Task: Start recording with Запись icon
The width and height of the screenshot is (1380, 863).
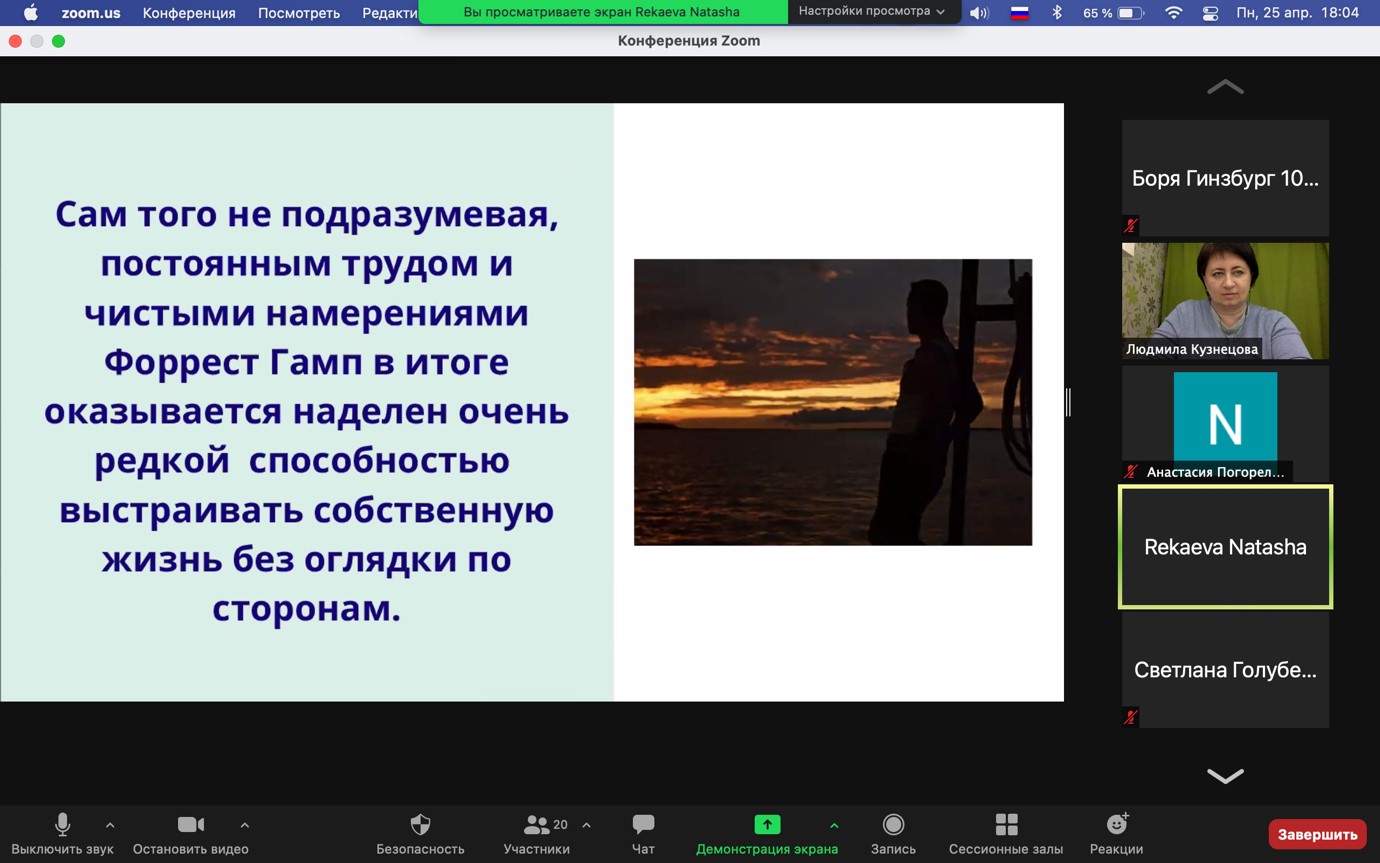Action: (893, 825)
